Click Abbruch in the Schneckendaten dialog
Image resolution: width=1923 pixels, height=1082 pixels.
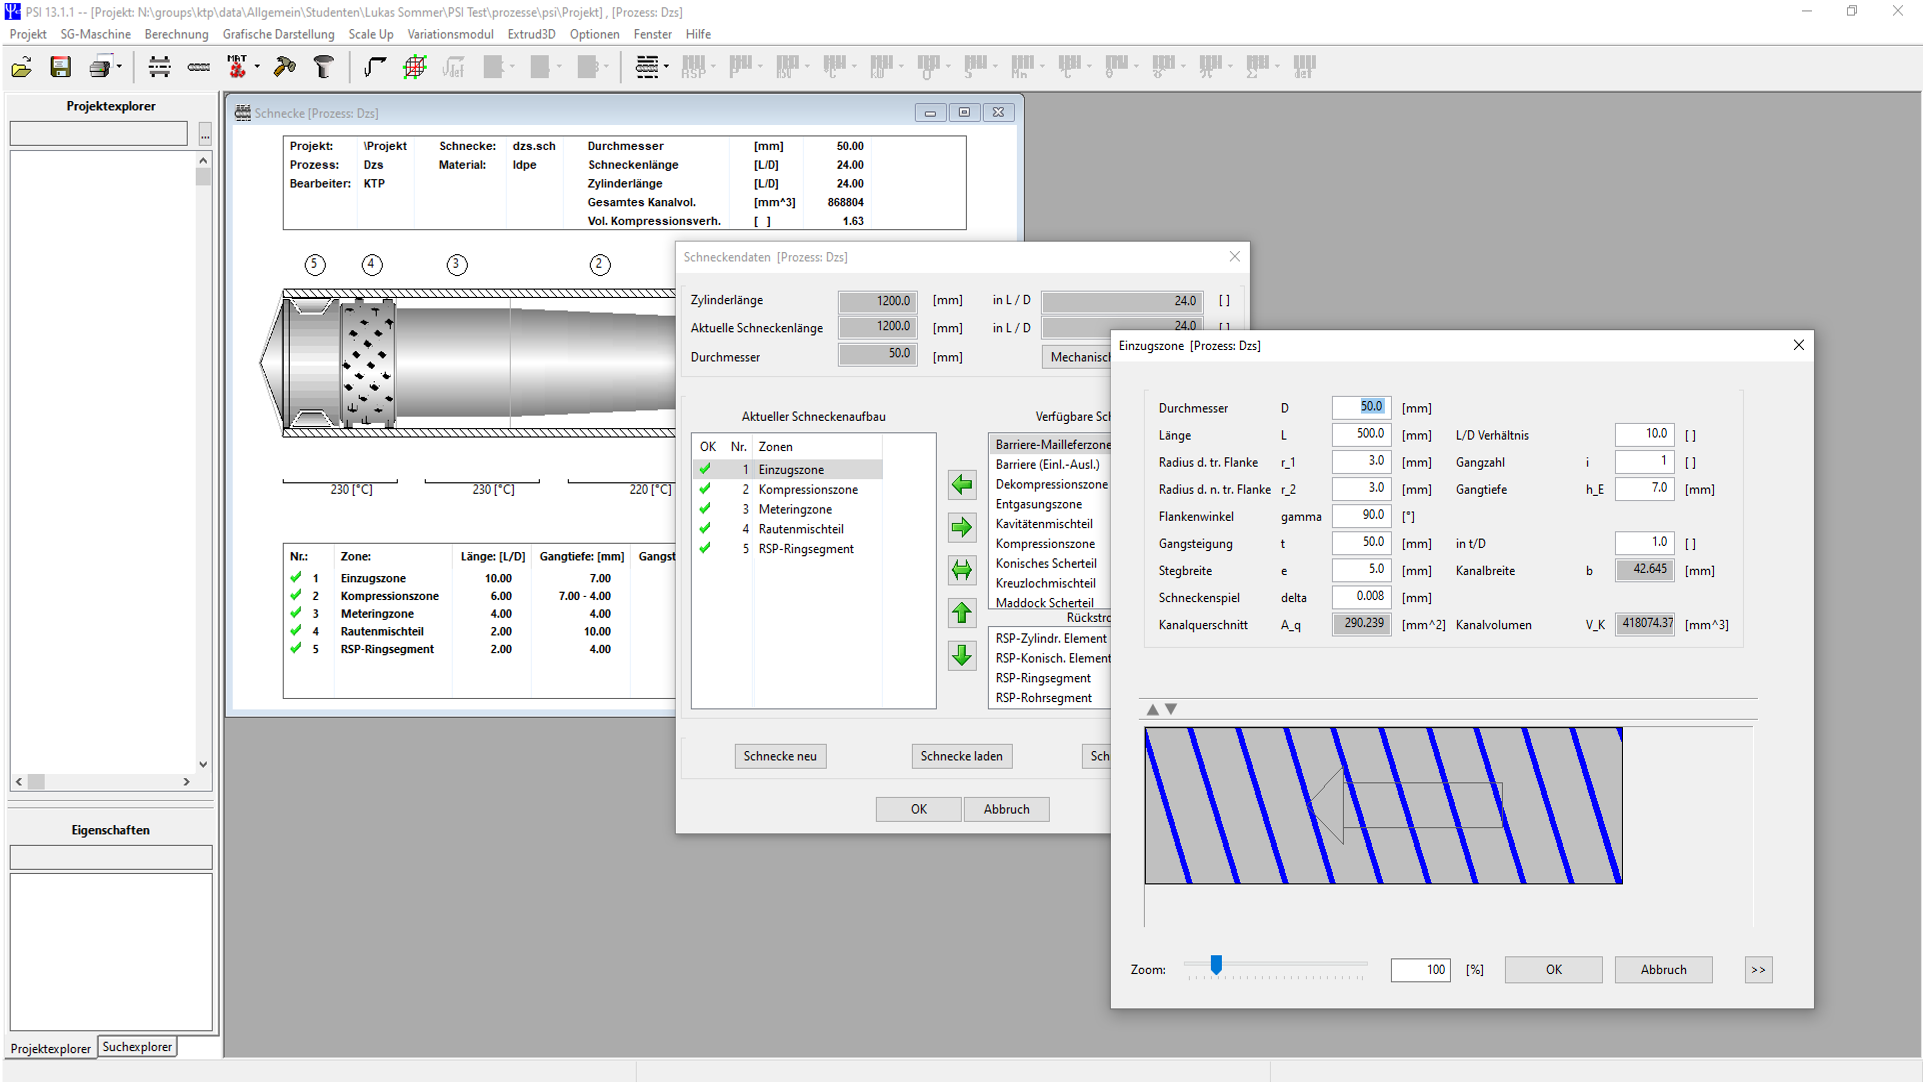(1006, 809)
